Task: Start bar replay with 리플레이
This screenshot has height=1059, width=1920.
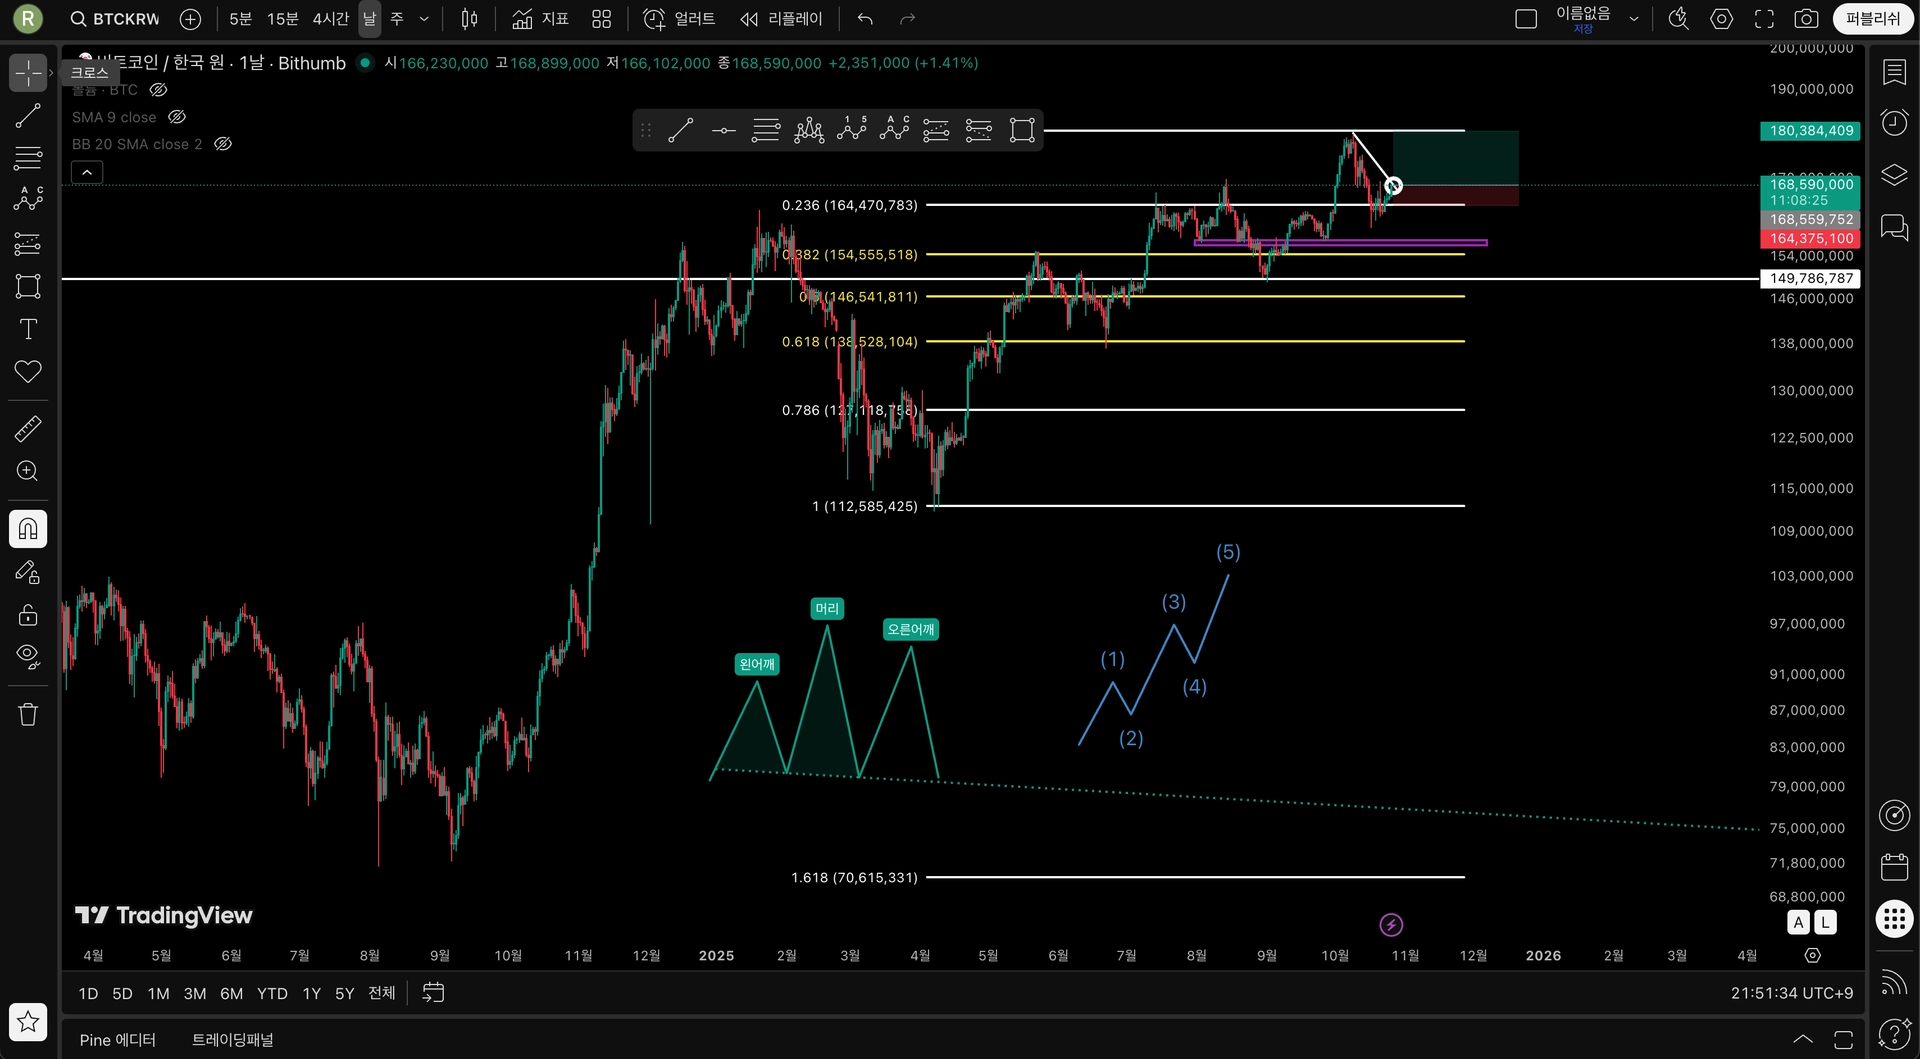Action: tap(781, 19)
